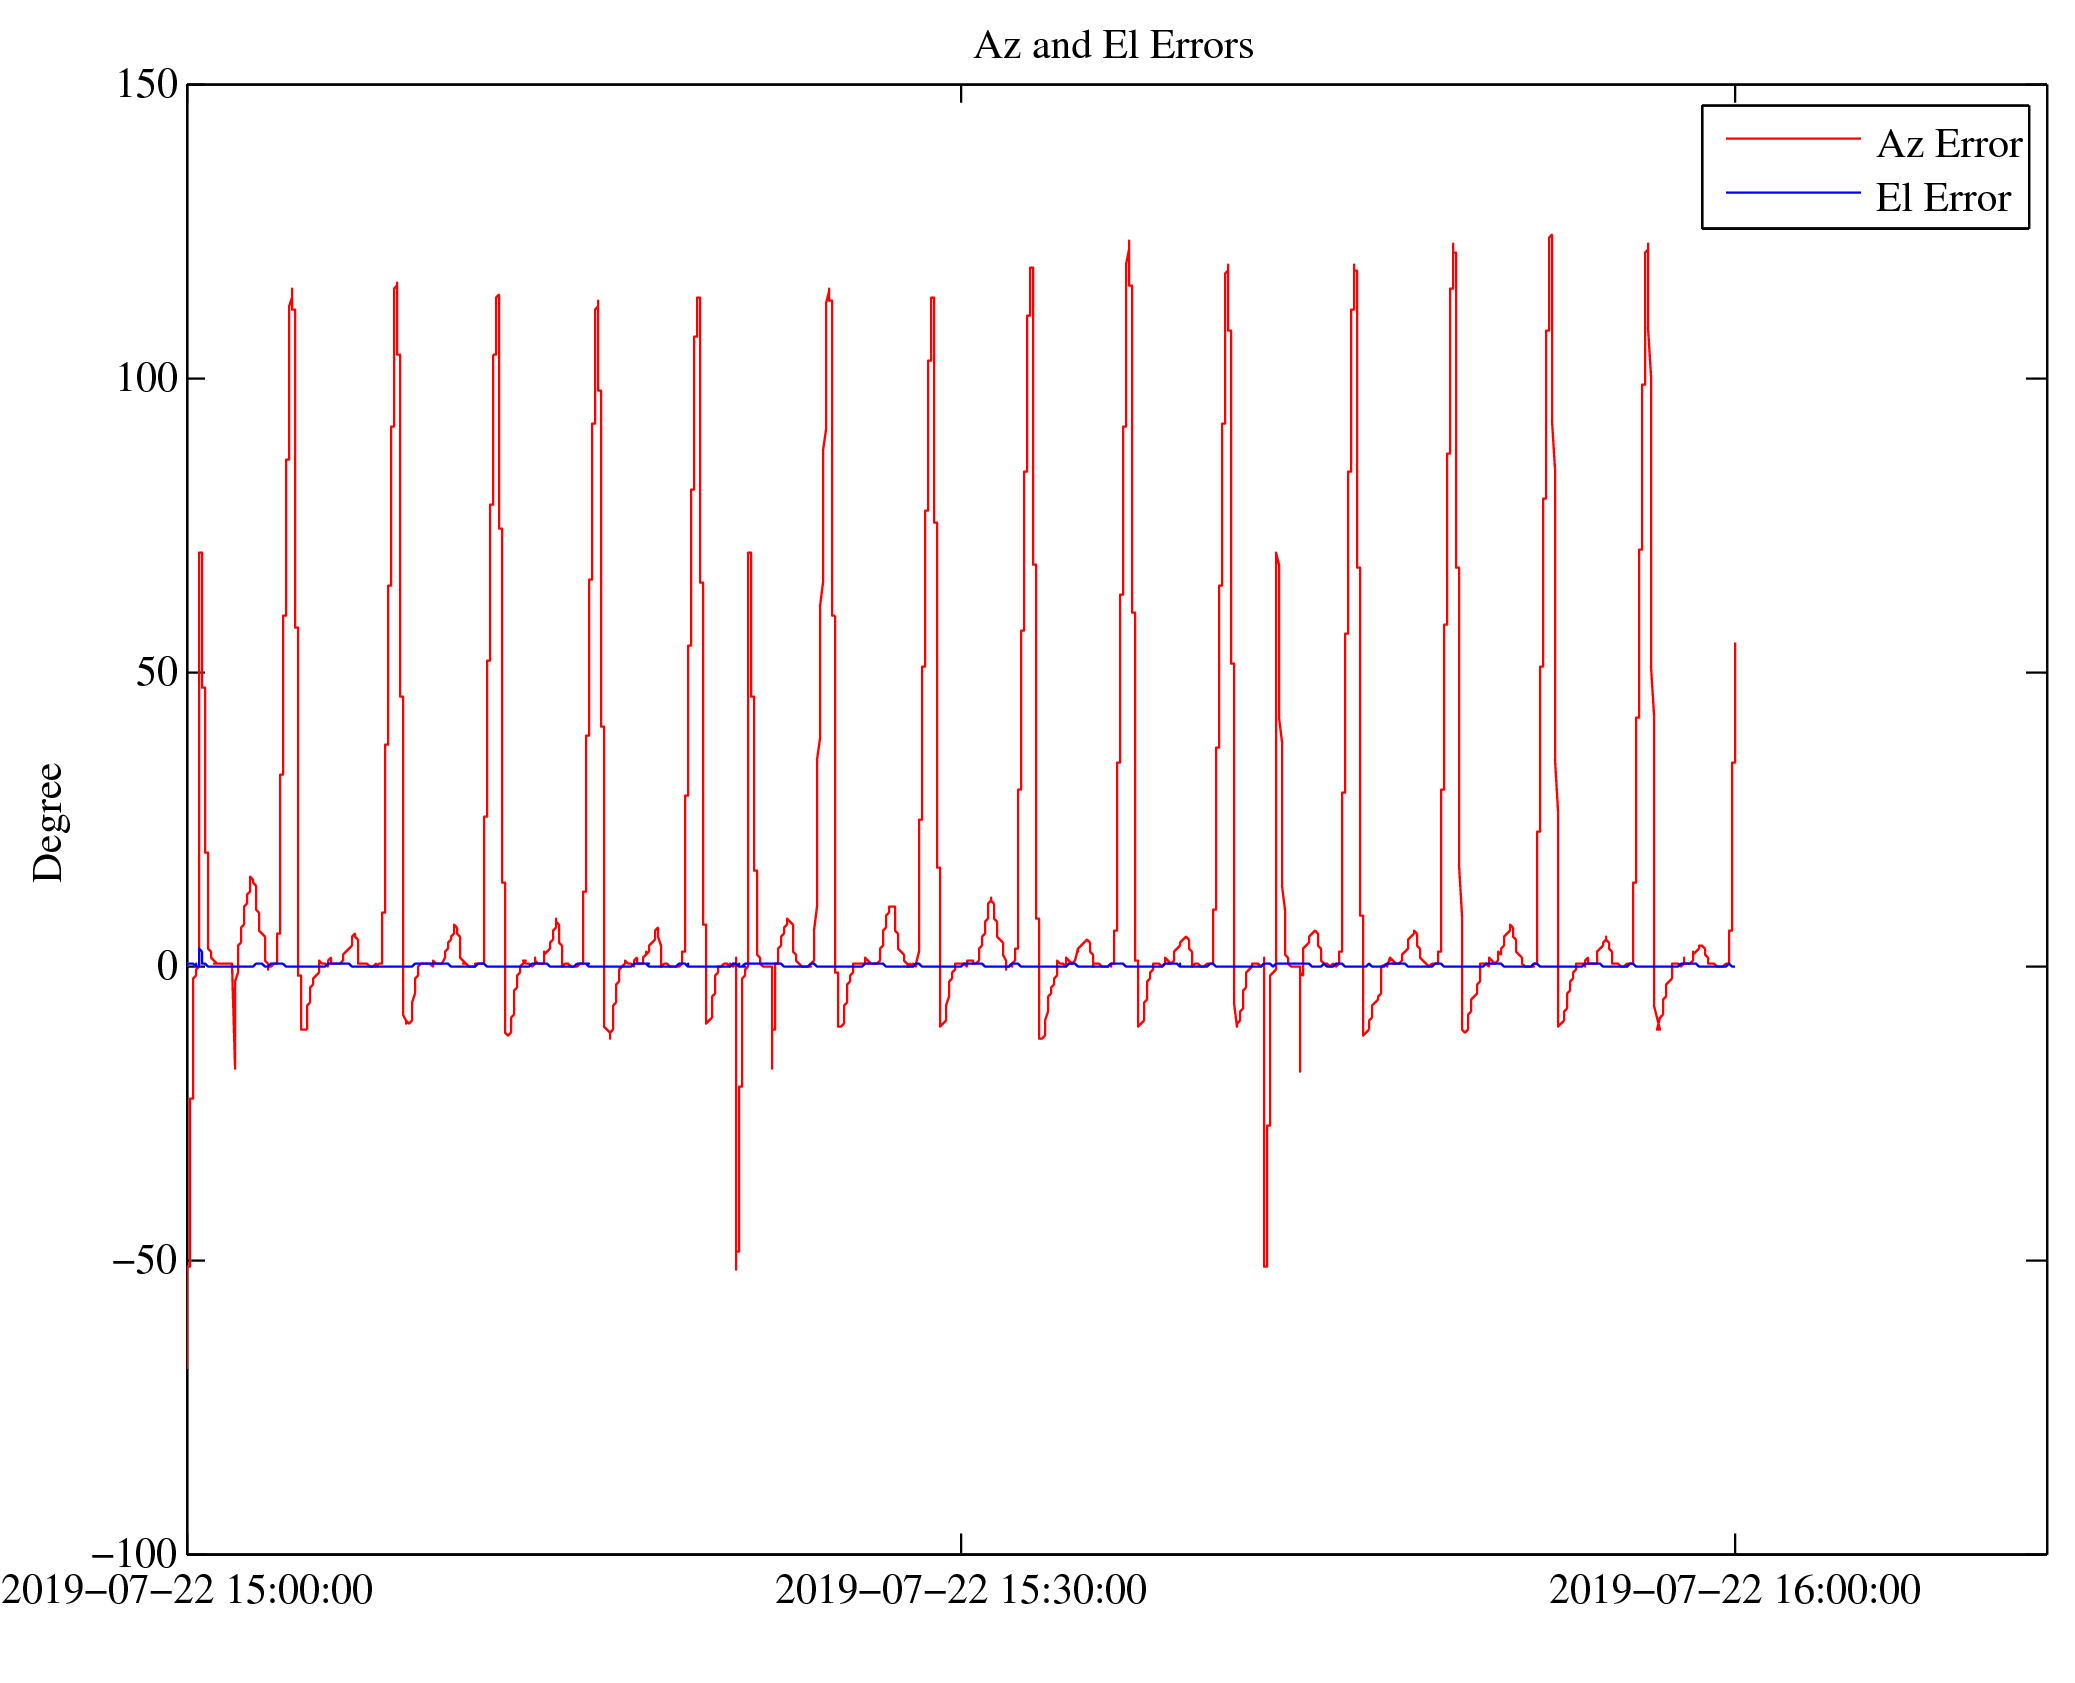Screen dimensions: 2075x1683
Task: Select the 'Az Error' legend label
Action: click(1948, 145)
